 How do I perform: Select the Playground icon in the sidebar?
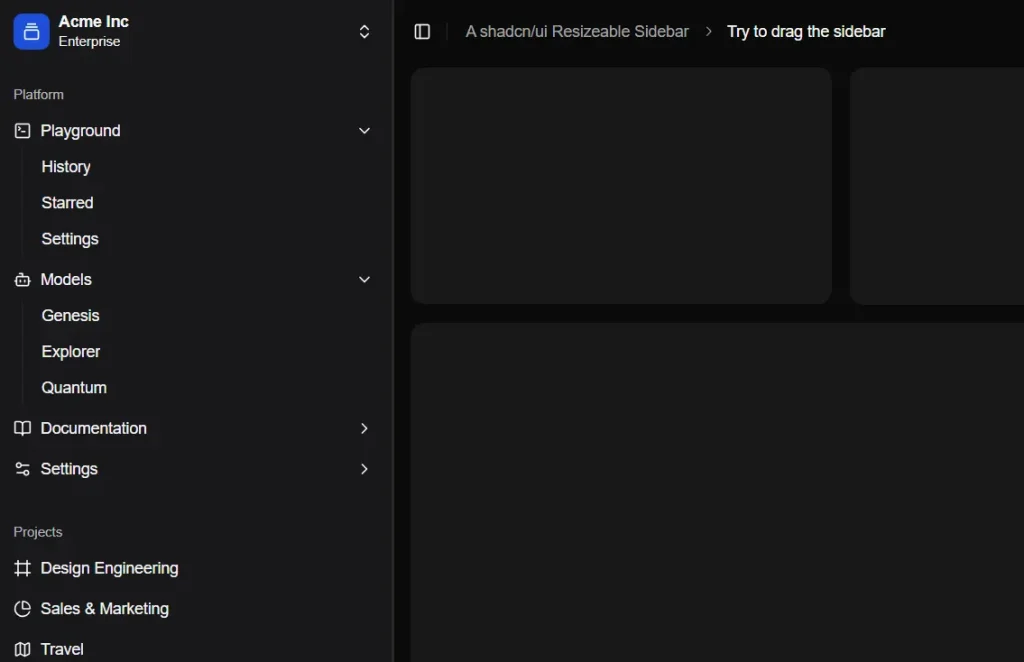22,130
